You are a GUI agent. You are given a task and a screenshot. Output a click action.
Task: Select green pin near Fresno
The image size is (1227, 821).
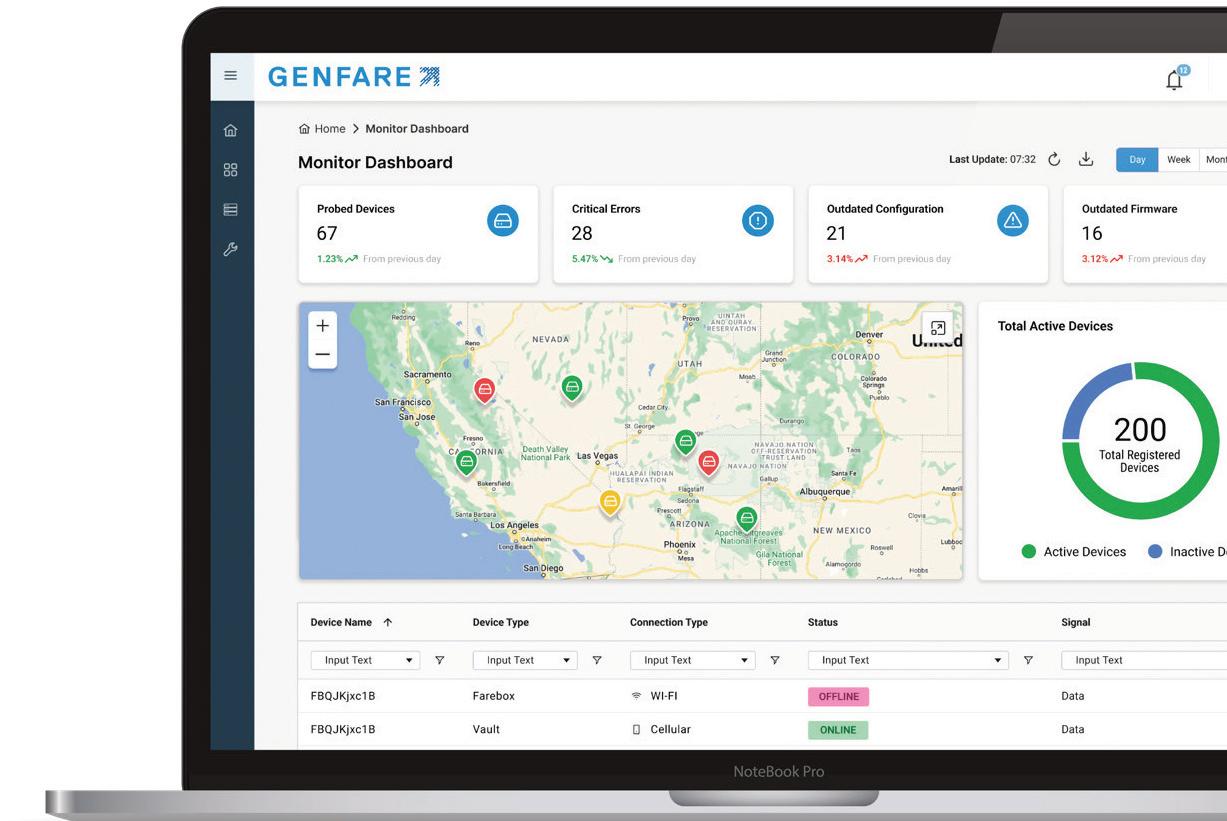466,463
